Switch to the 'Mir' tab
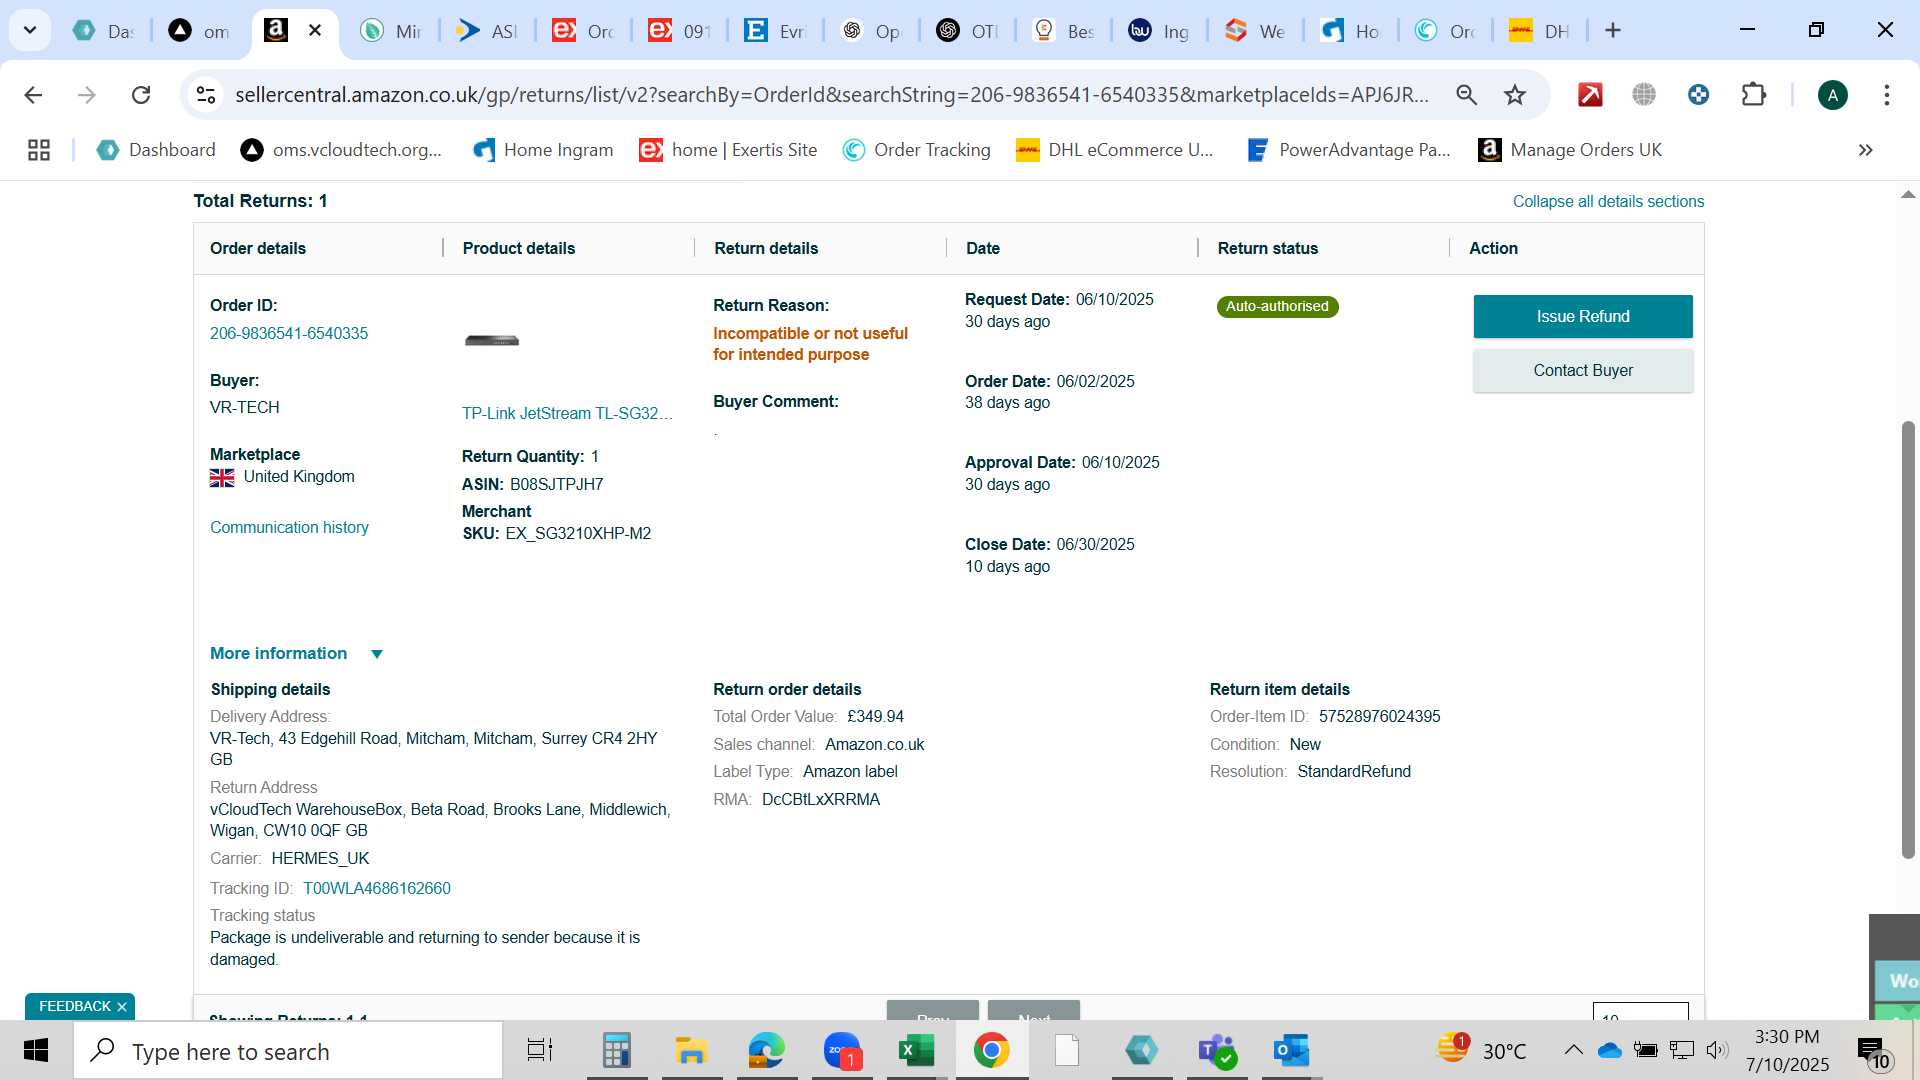 click(391, 31)
